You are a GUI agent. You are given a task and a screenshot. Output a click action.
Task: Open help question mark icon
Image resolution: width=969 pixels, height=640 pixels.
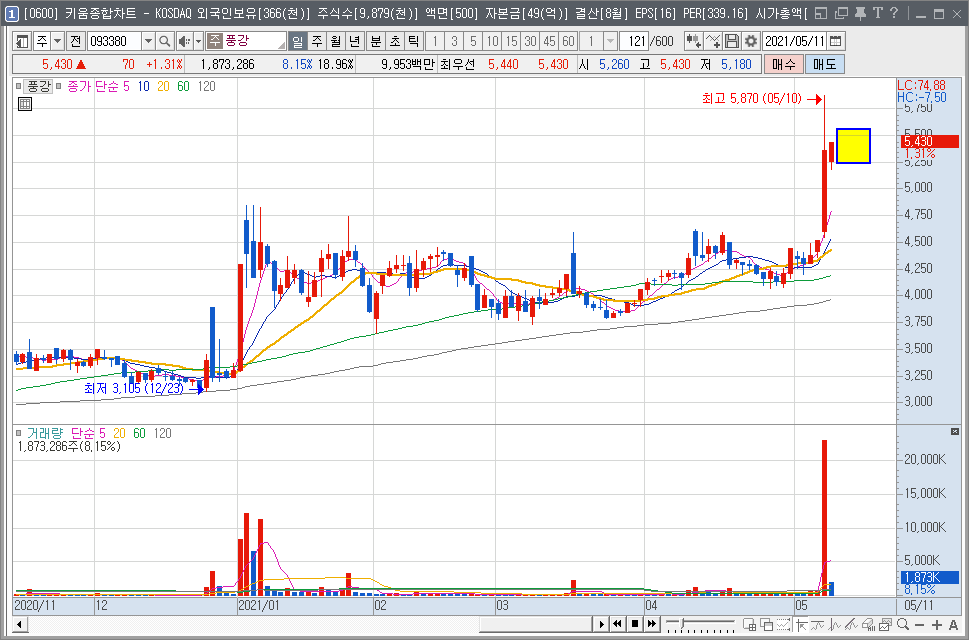[894, 13]
